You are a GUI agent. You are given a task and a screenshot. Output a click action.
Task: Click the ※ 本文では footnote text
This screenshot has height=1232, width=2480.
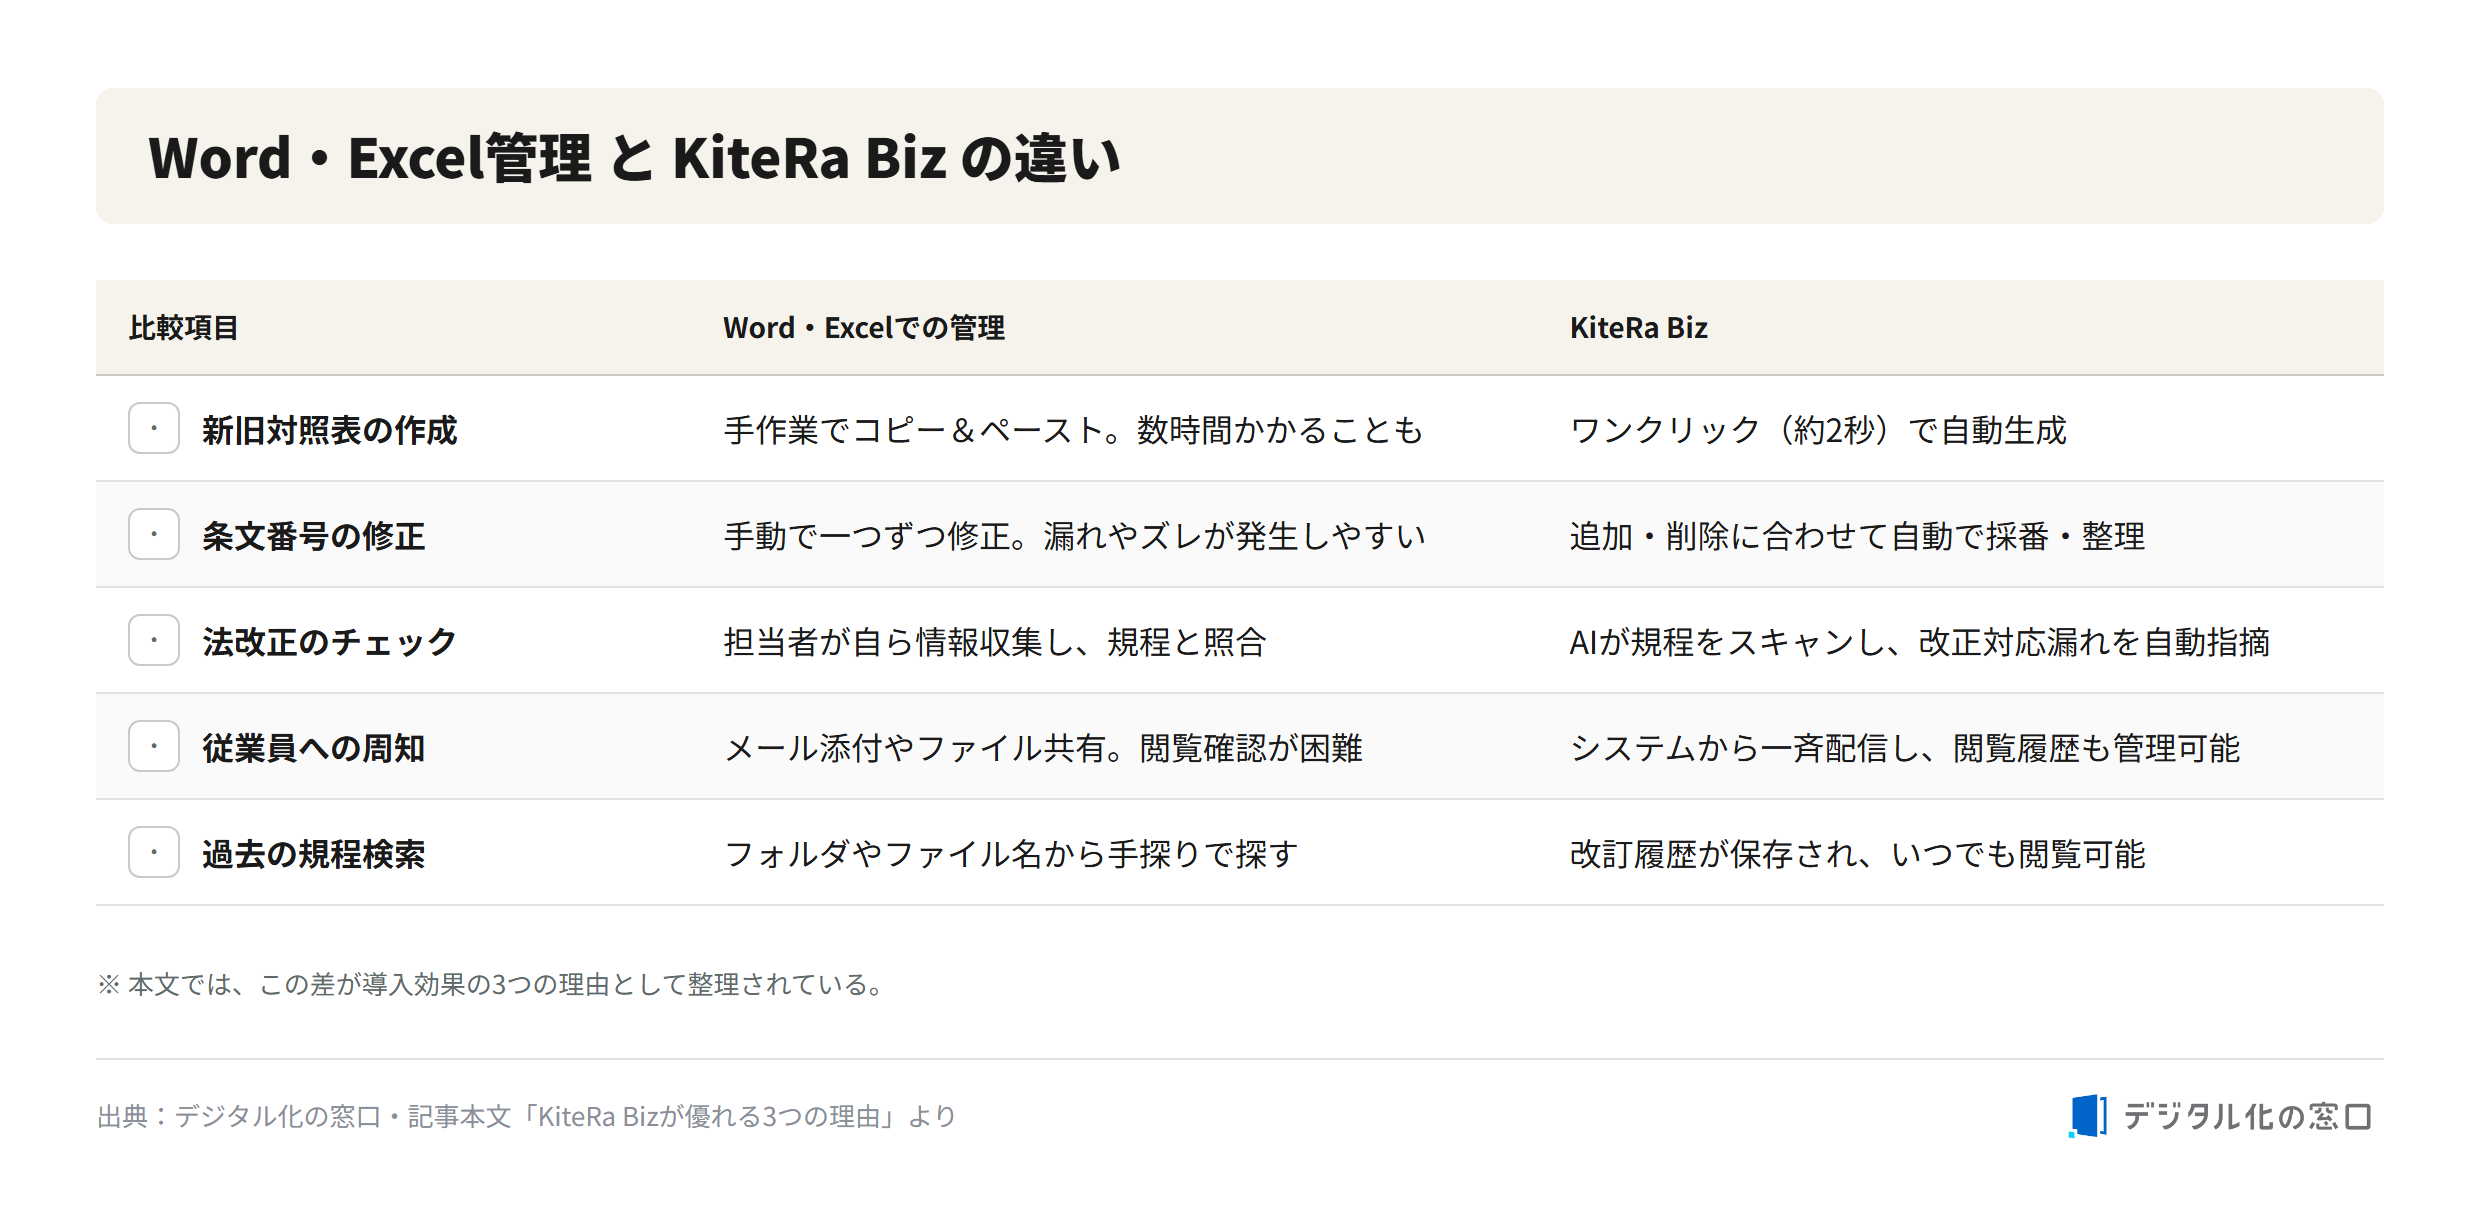[x=492, y=984]
